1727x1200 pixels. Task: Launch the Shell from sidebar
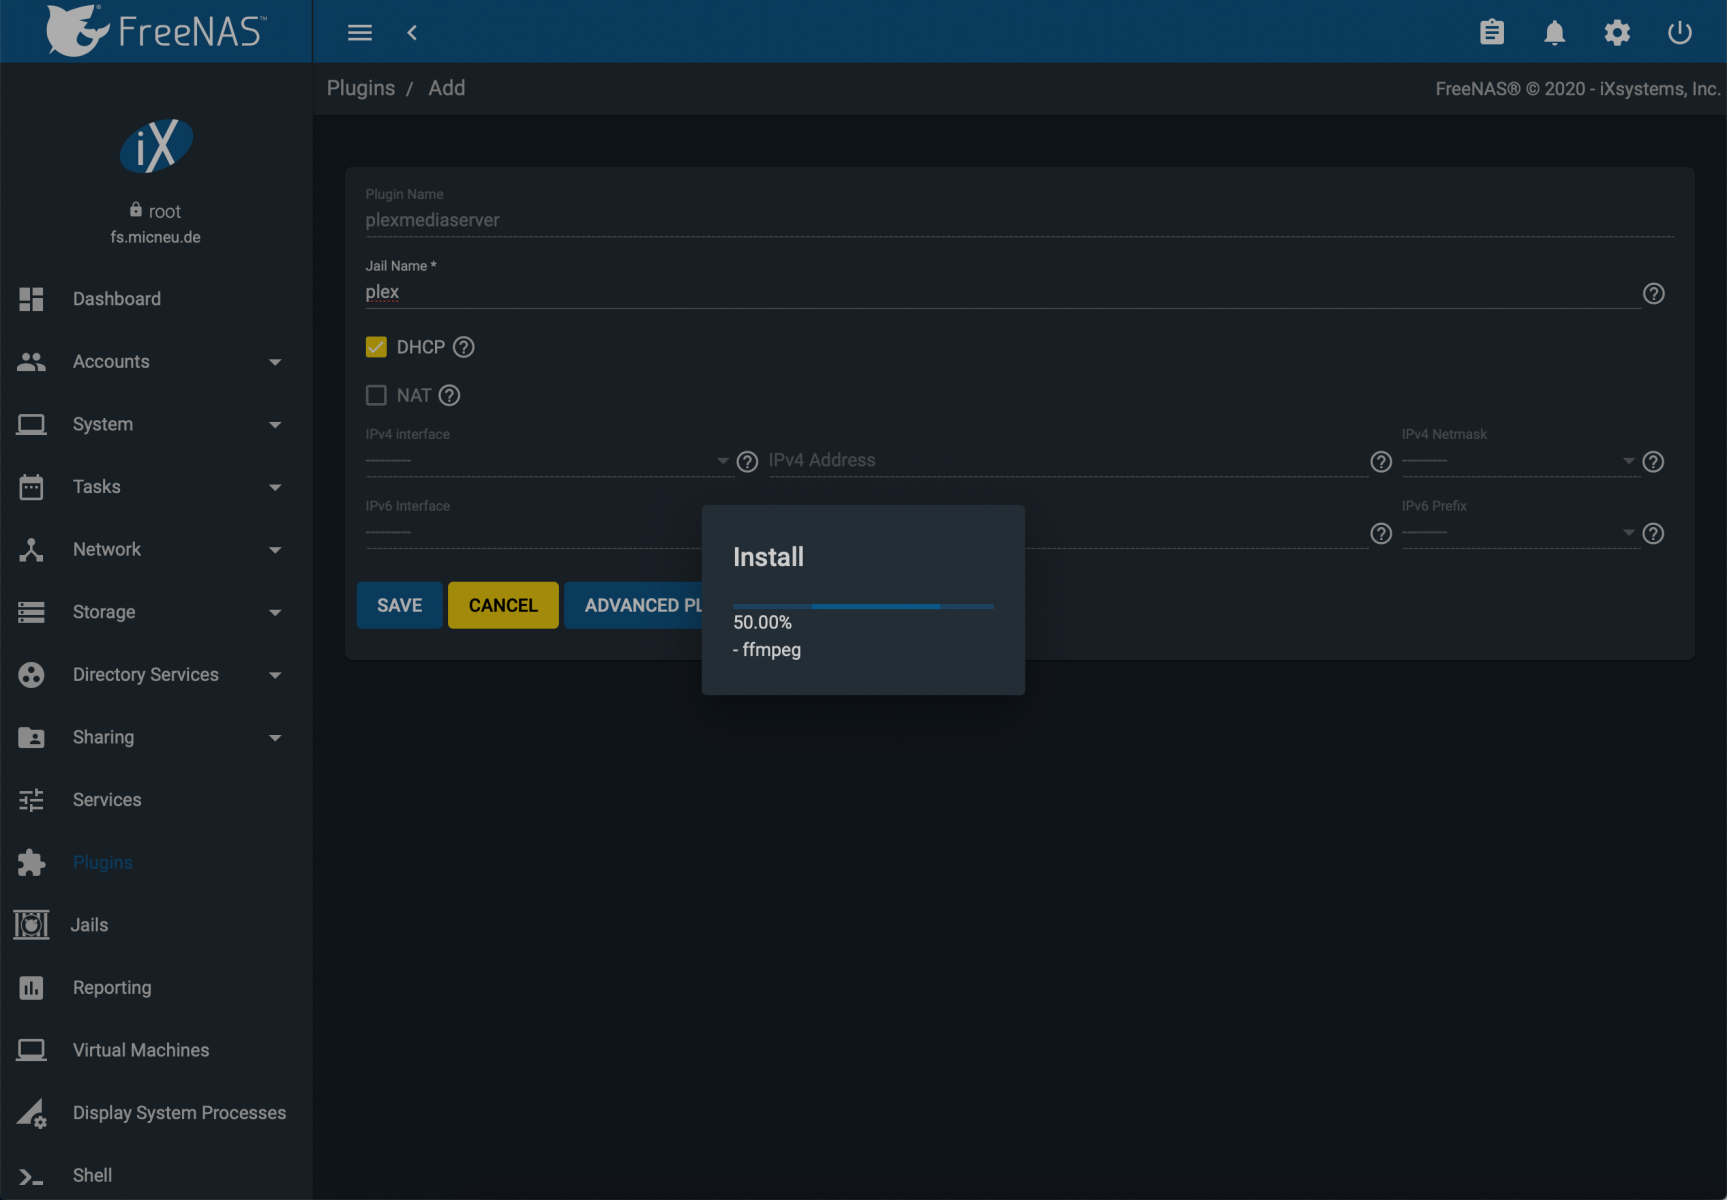point(92,1176)
